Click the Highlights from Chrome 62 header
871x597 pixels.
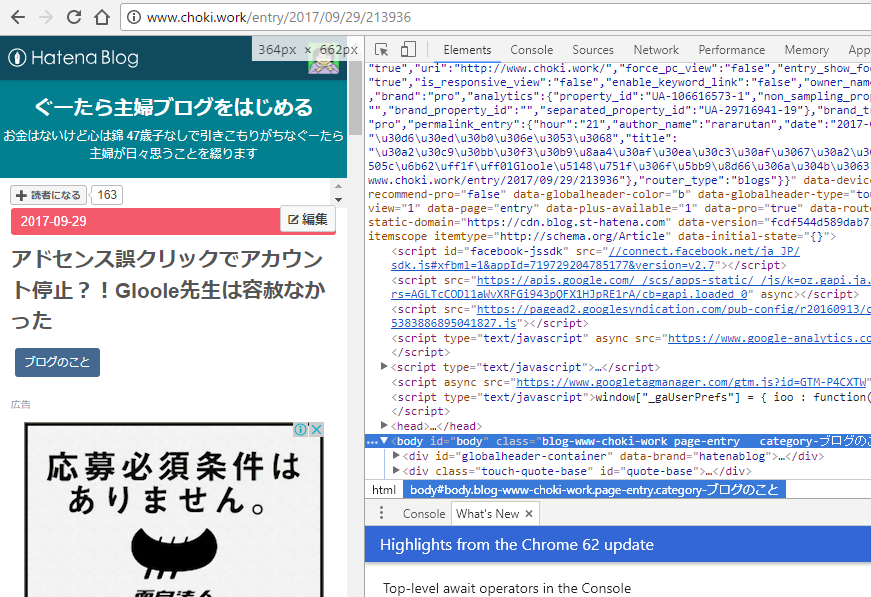coord(517,545)
